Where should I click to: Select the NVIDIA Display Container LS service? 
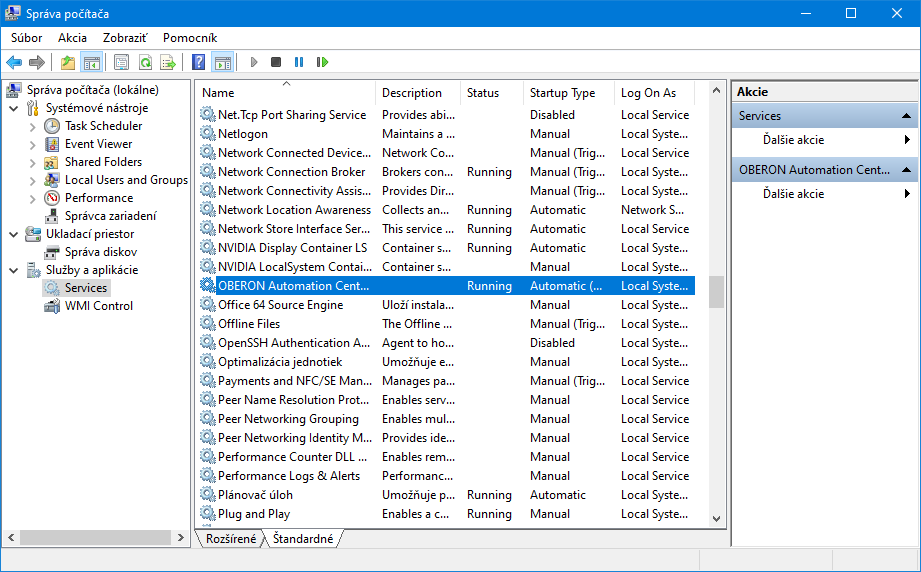tap(446, 248)
